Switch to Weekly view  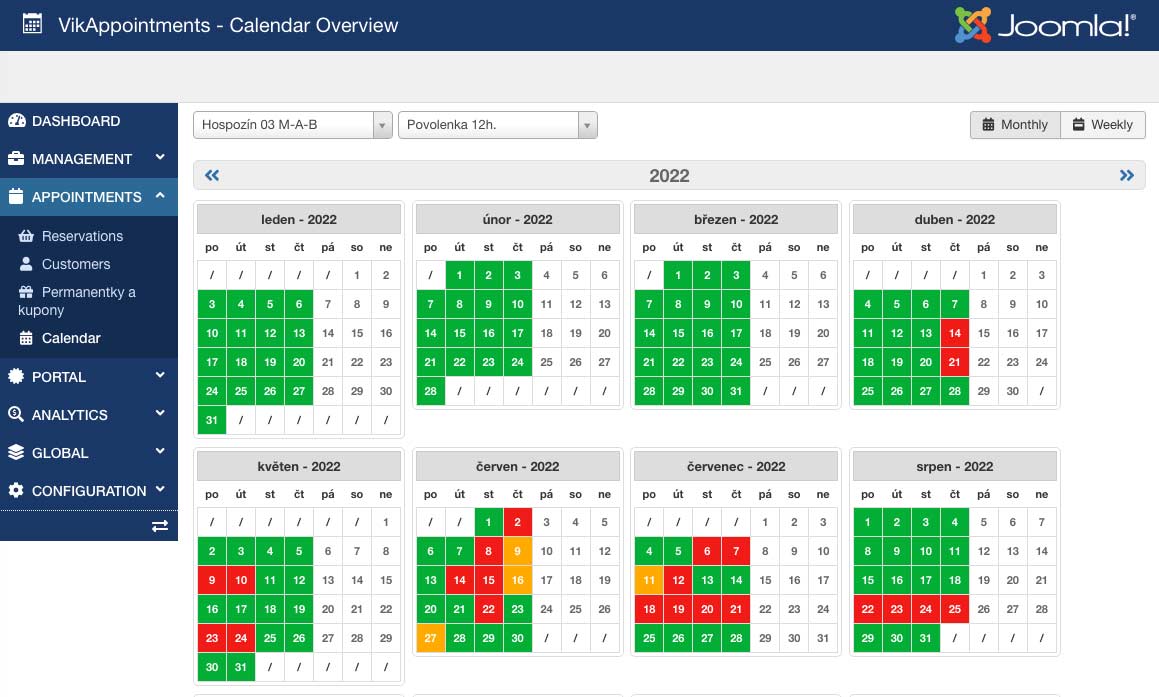tap(1103, 125)
